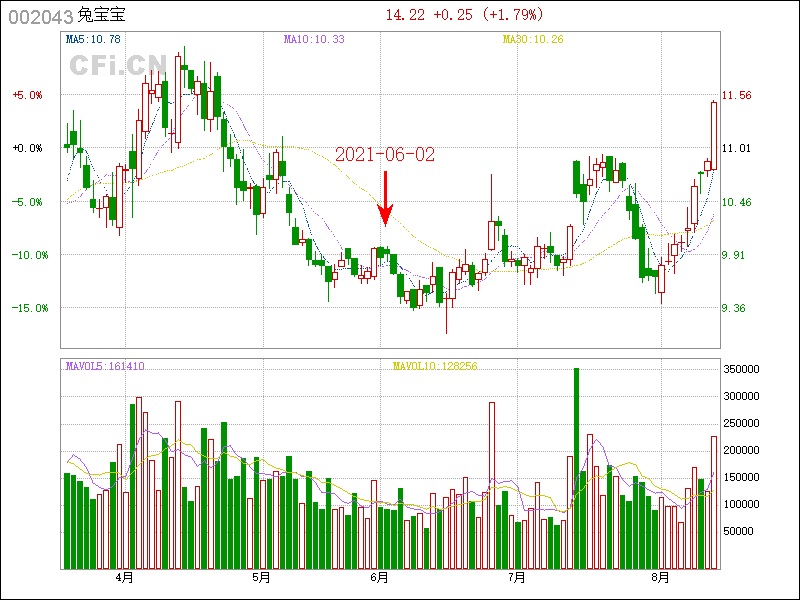
Task: Select the 4月 label on time axis
Action: (x=125, y=578)
